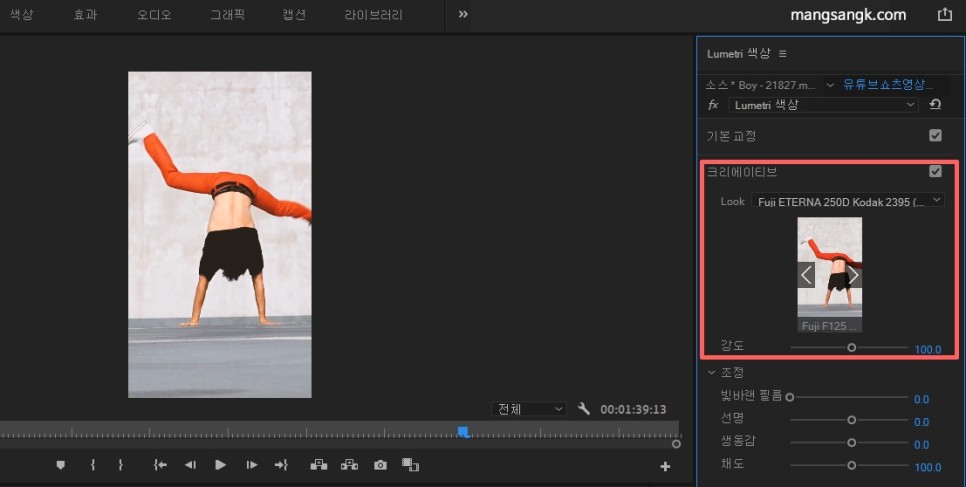
Task: Step forward one frame
Action: point(251,465)
